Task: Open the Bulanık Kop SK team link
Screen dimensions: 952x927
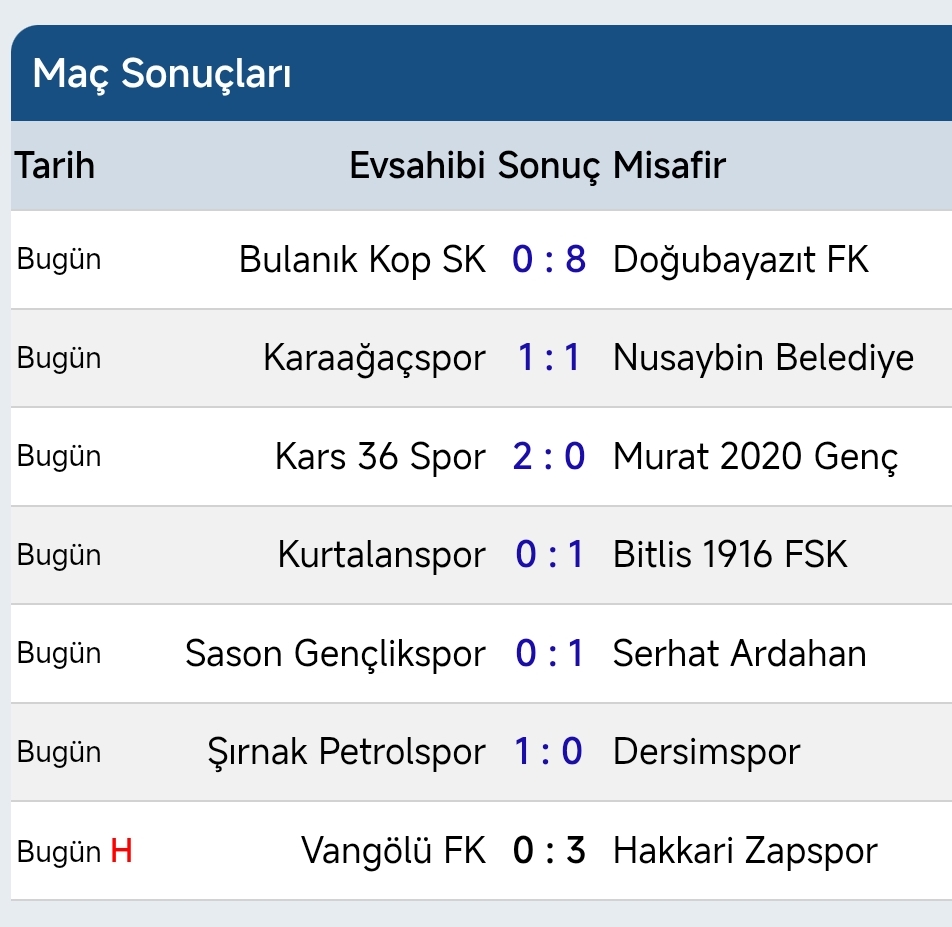Action: tap(362, 260)
